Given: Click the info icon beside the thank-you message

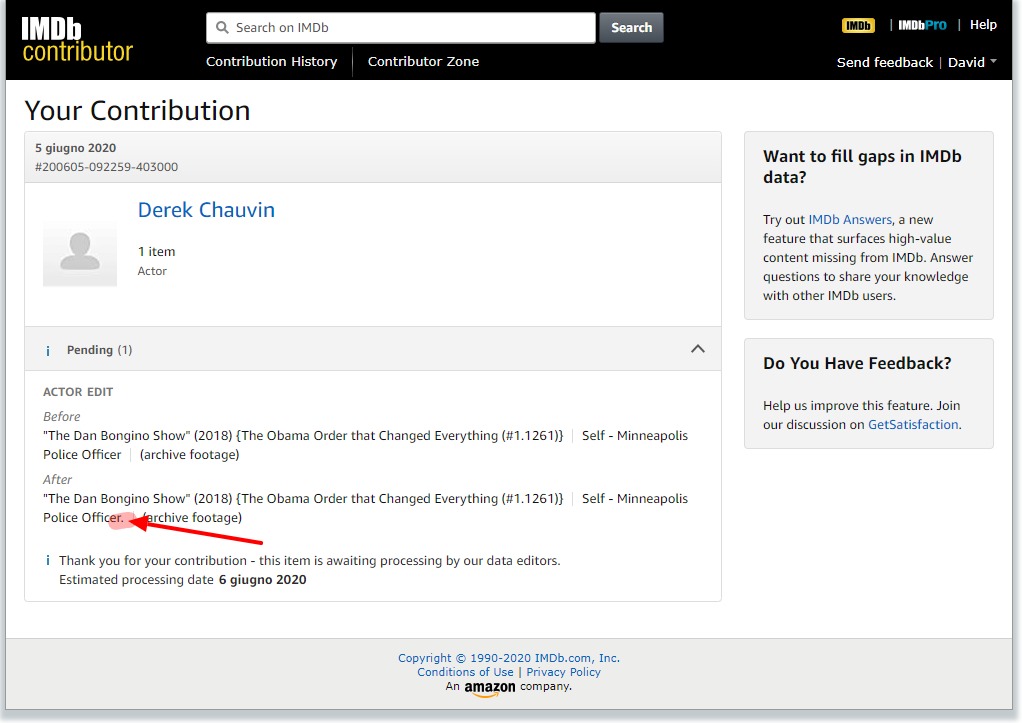Looking at the screenshot, I should (48, 561).
